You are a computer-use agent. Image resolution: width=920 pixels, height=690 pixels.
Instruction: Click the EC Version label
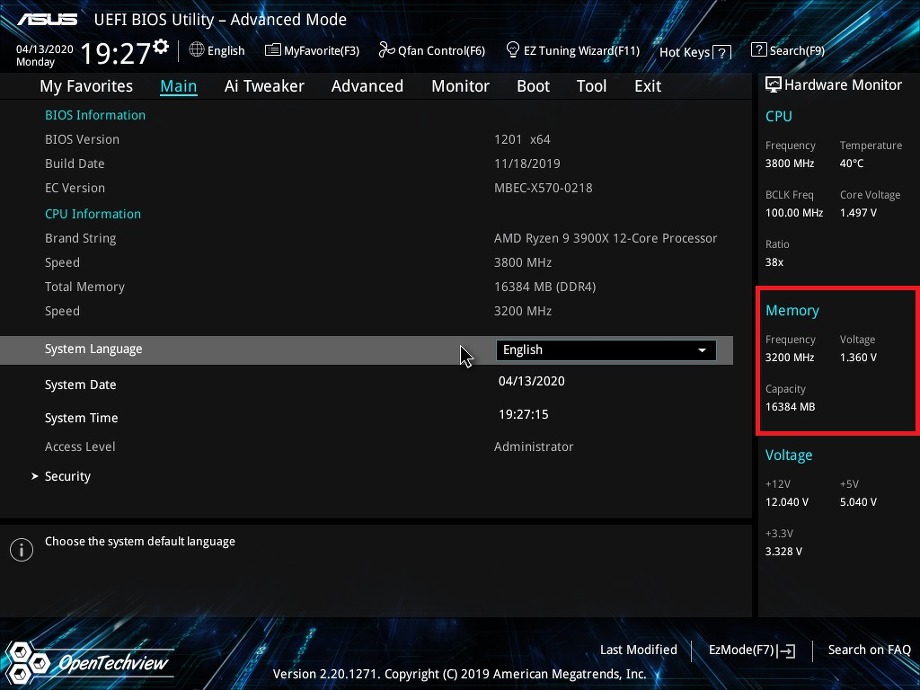75,188
